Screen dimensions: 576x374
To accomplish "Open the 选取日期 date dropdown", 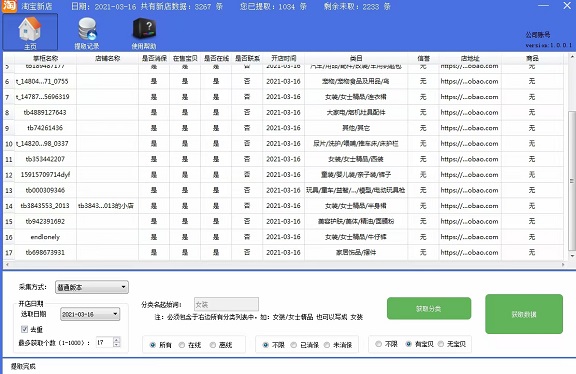I will point(90,314).
